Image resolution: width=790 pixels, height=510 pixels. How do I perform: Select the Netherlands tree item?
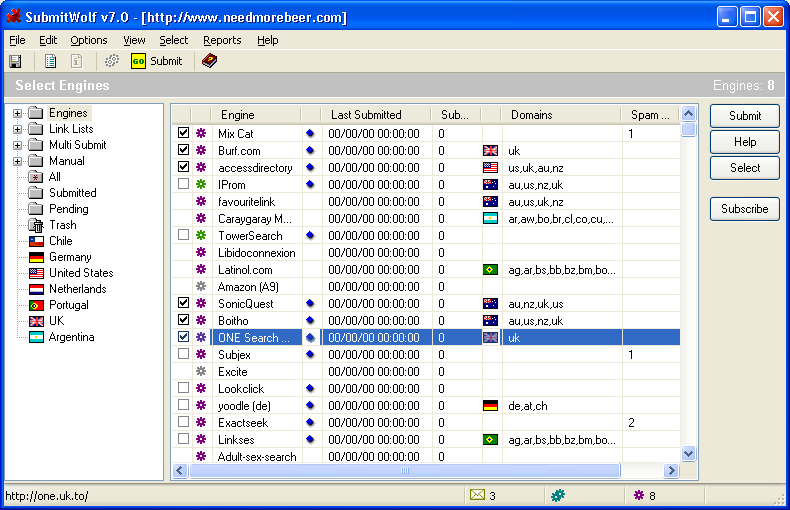68,289
